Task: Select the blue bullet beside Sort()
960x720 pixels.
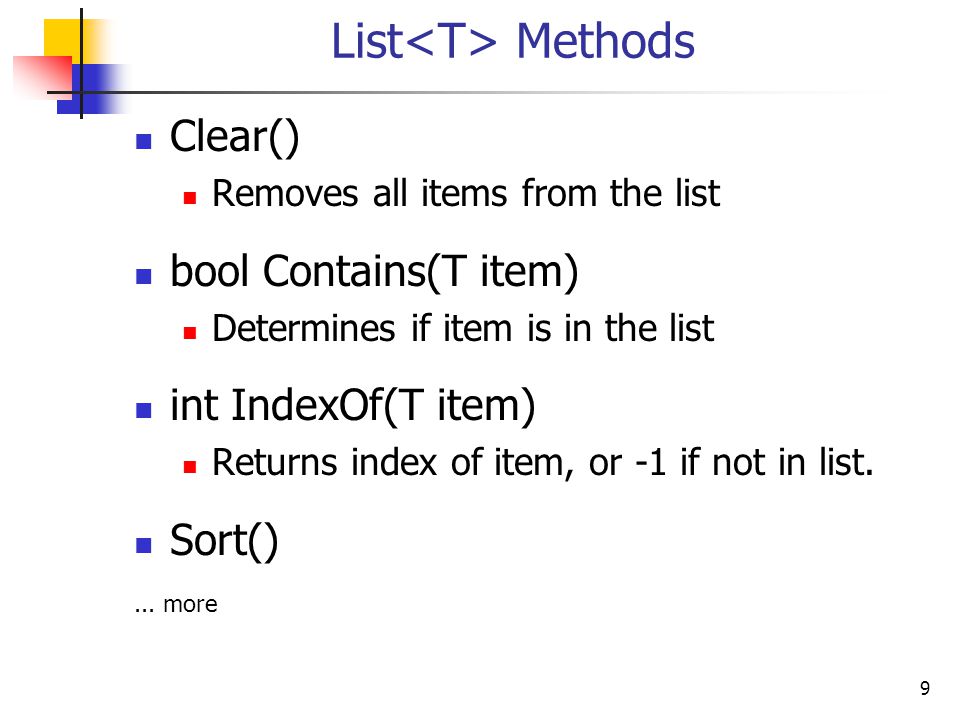Action: pos(144,545)
